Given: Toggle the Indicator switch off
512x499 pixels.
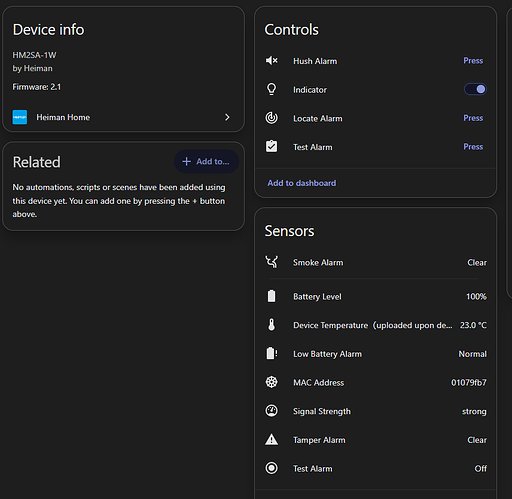Looking at the screenshot, I should 475,89.
